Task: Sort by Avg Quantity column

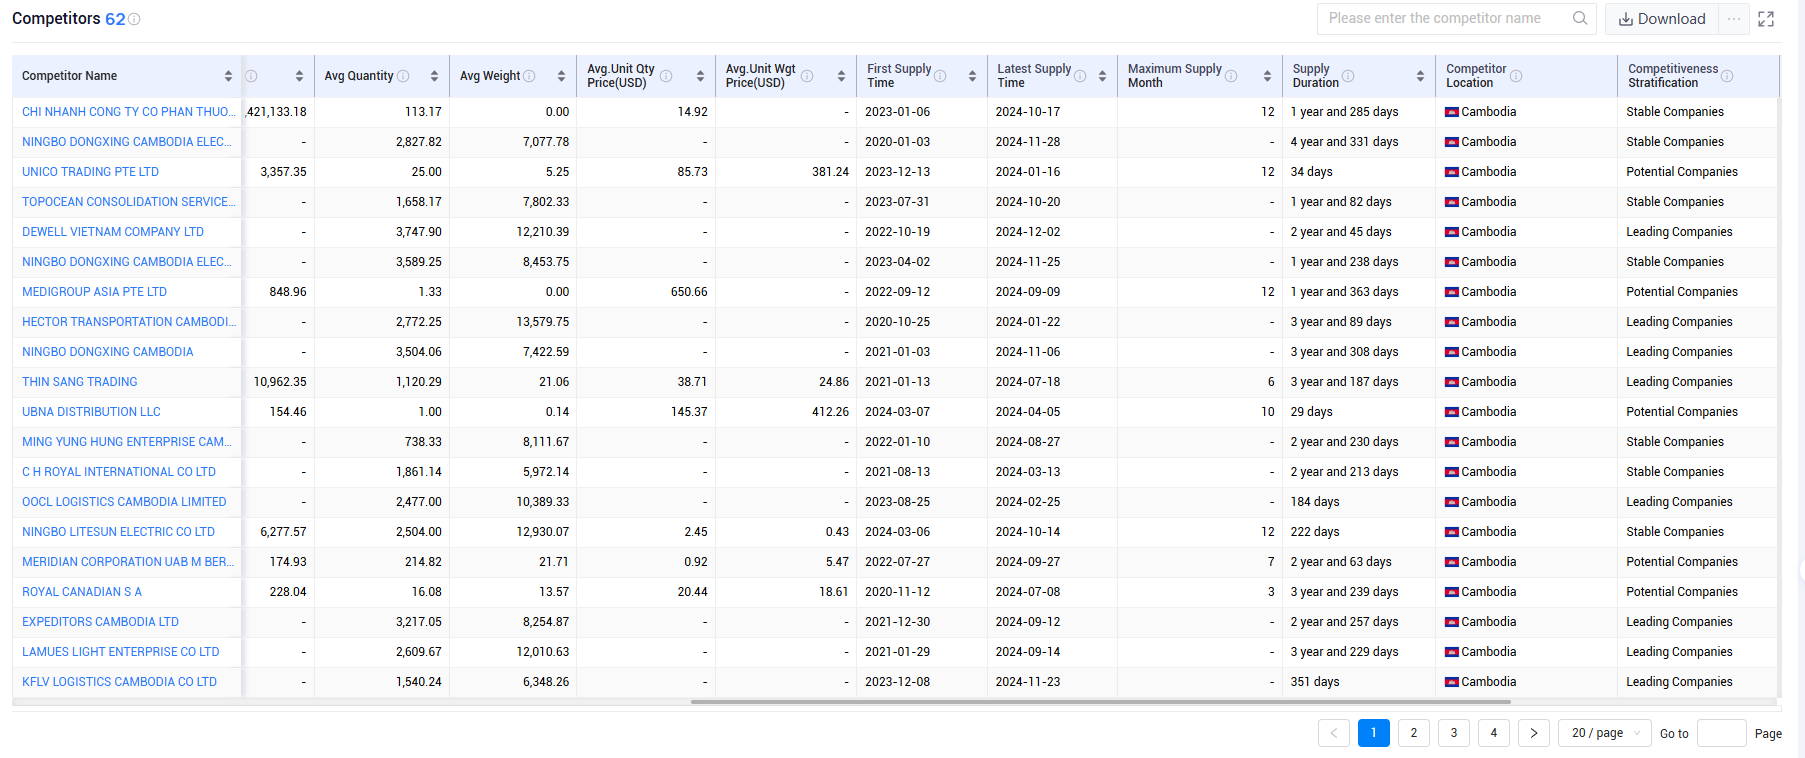Action: pos(434,76)
